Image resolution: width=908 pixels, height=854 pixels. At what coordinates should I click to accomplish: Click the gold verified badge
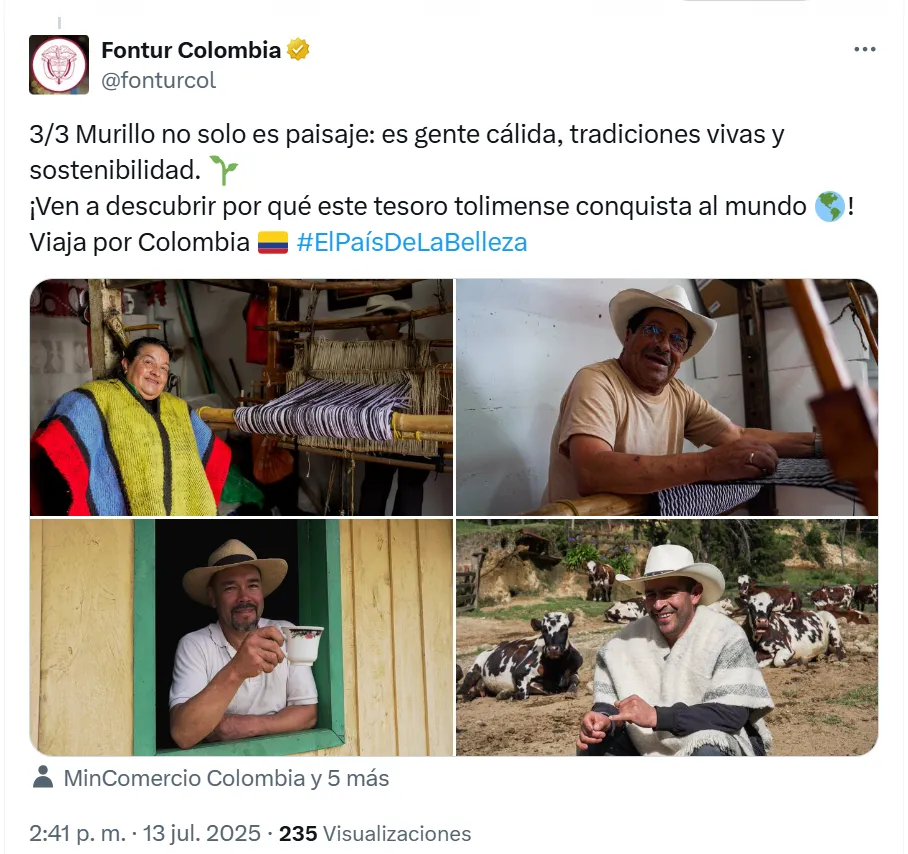coord(298,50)
